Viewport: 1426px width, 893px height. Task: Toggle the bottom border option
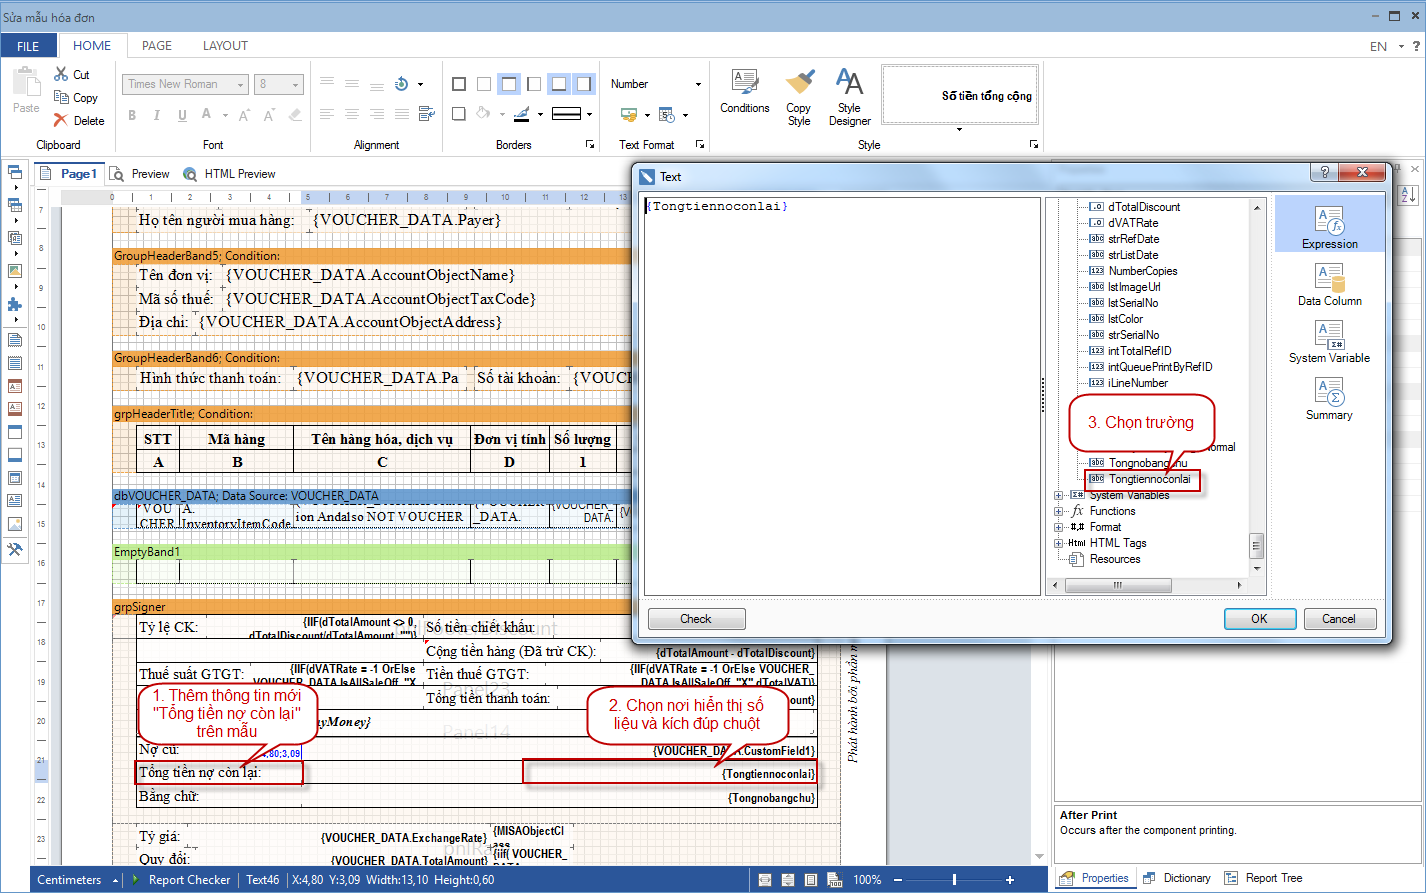pyautogui.click(x=559, y=84)
